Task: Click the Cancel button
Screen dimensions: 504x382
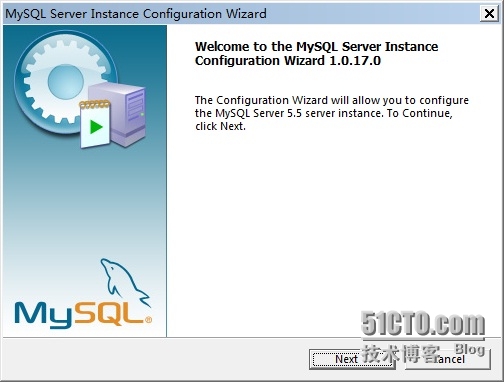Action: point(448,359)
